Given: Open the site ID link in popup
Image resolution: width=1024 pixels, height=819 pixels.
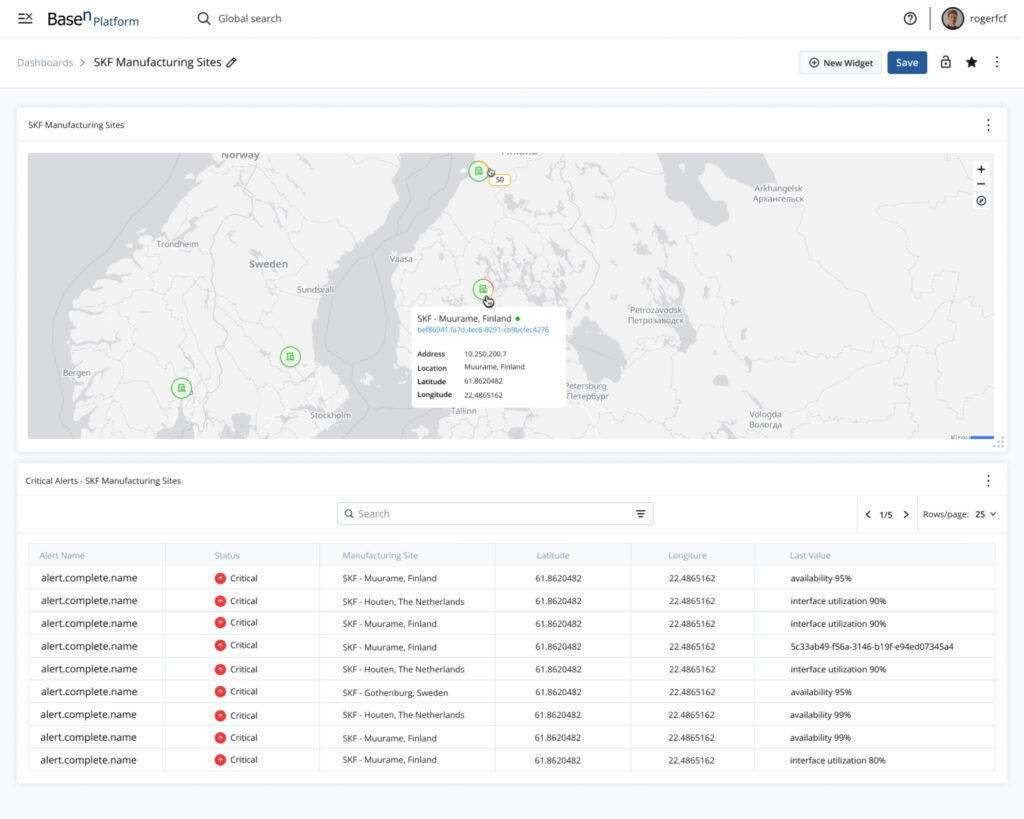Looking at the screenshot, I should (x=483, y=330).
